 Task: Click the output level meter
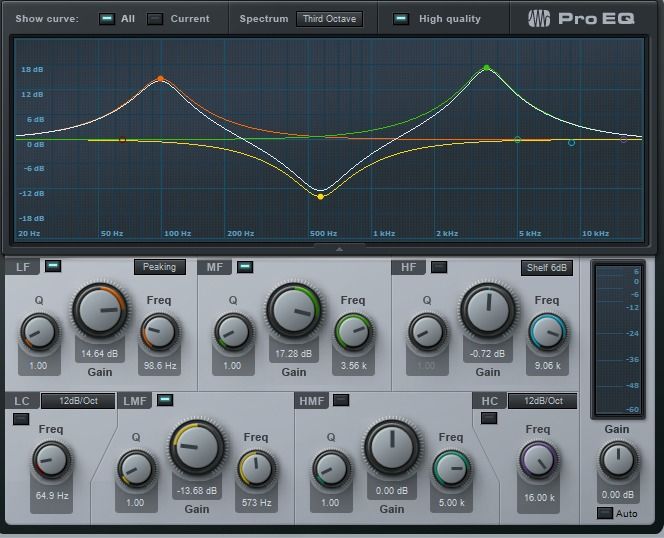coord(618,340)
